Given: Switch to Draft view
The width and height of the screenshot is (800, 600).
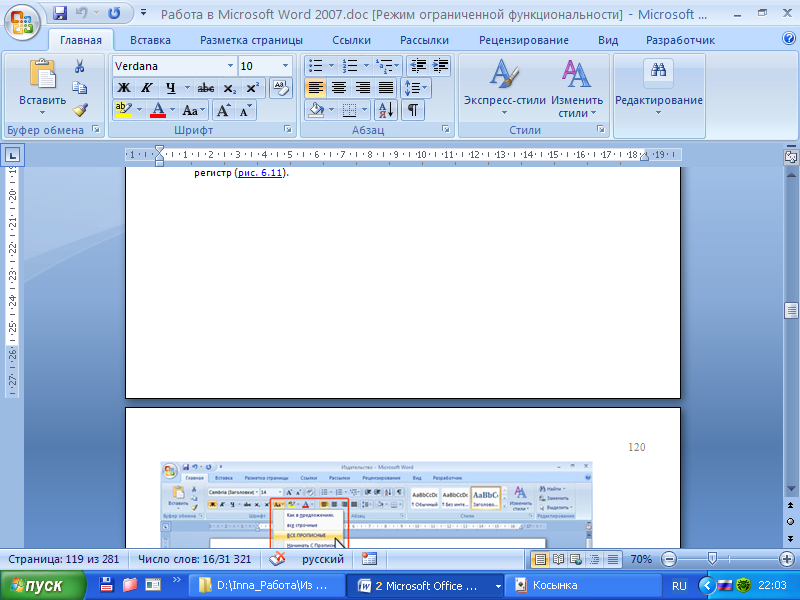Looking at the screenshot, I should (x=613, y=560).
